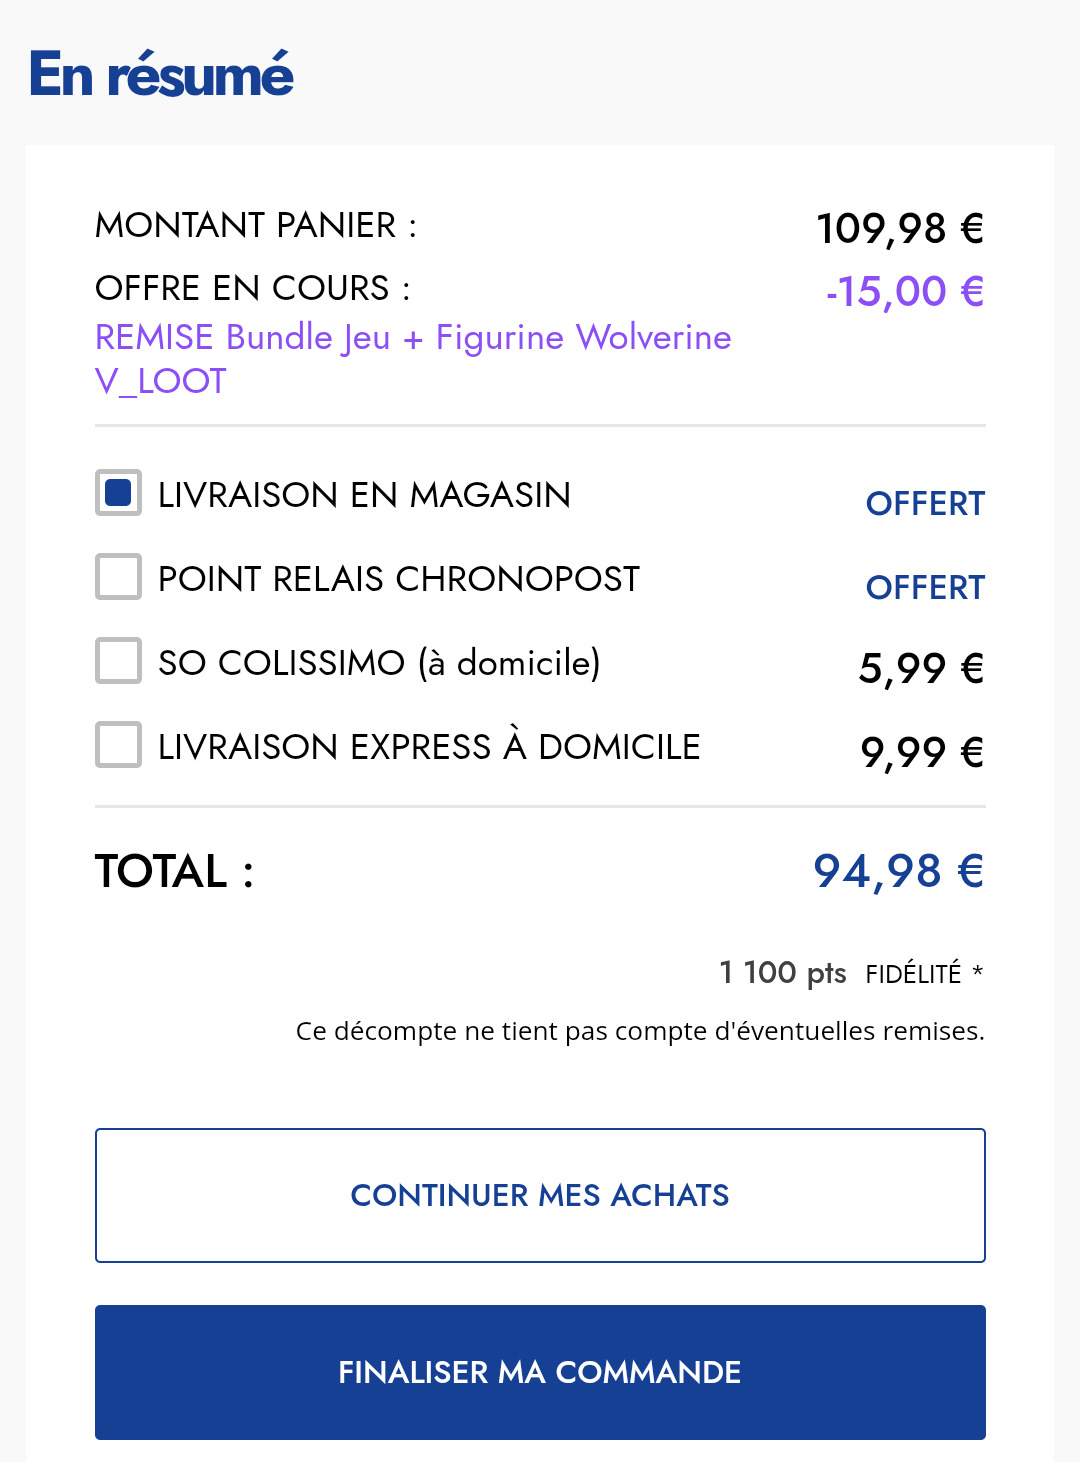
Task: Click the LIVRAISON EXPRESS À DOMICILE label
Action: (x=429, y=746)
